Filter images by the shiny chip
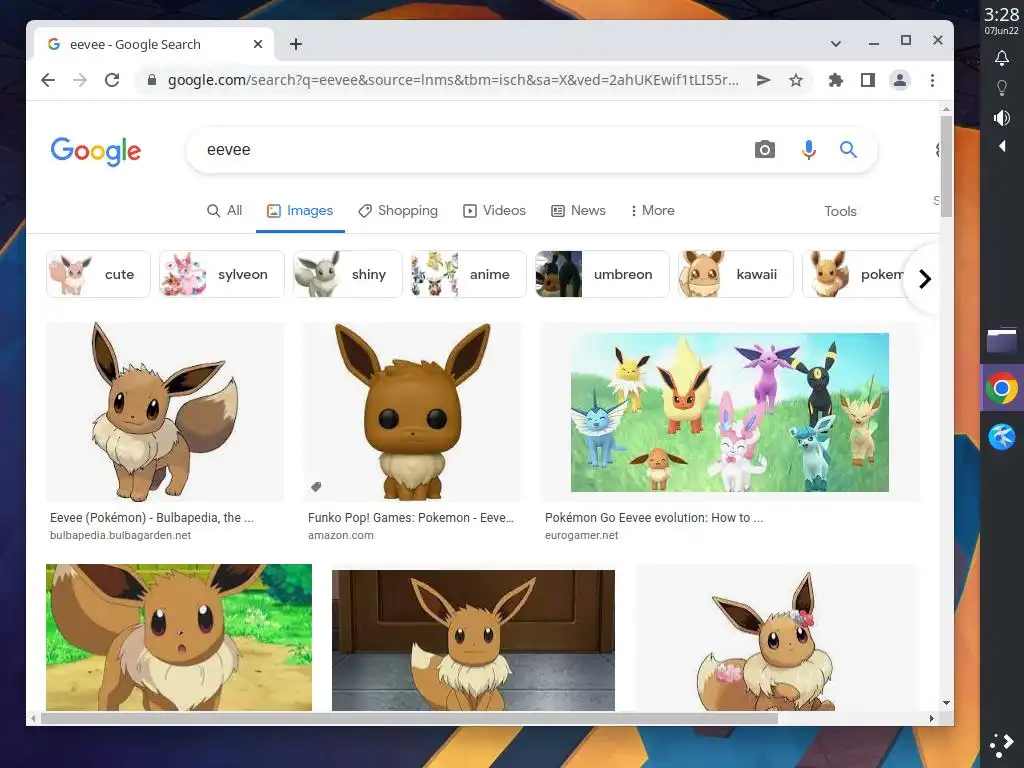 click(348, 274)
